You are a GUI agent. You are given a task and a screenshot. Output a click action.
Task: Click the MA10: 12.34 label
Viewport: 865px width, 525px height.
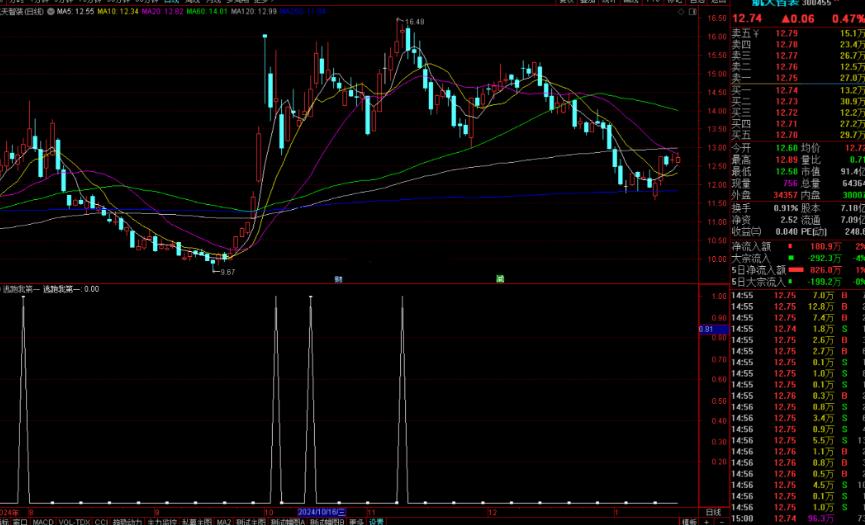click(x=117, y=12)
